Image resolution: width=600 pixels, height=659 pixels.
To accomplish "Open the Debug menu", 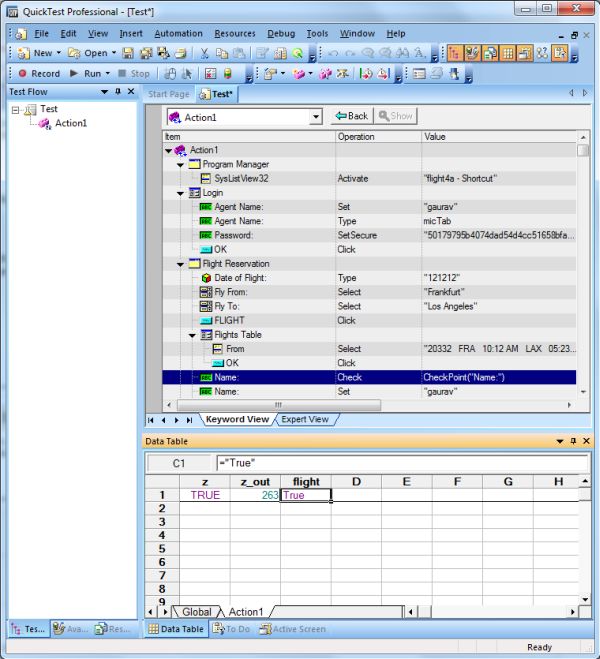I will [x=281, y=33].
